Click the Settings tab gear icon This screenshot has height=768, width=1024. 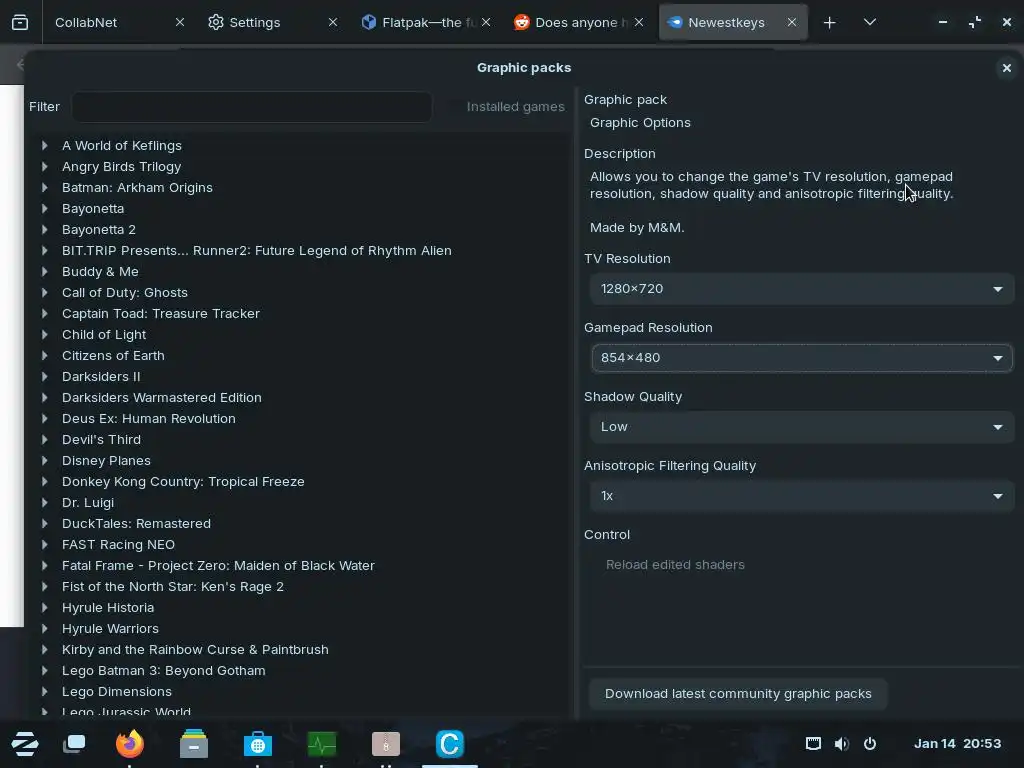click(216, 22)
